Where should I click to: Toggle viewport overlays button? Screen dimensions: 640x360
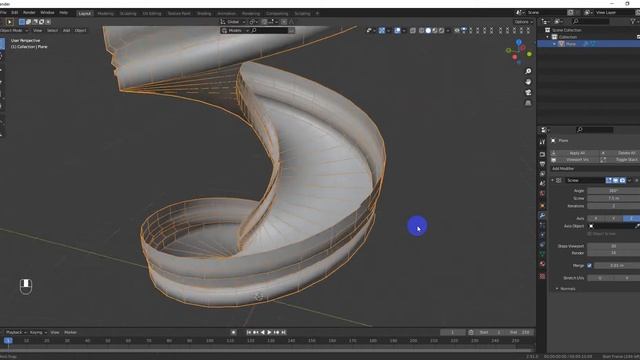(x=397, y=30)
